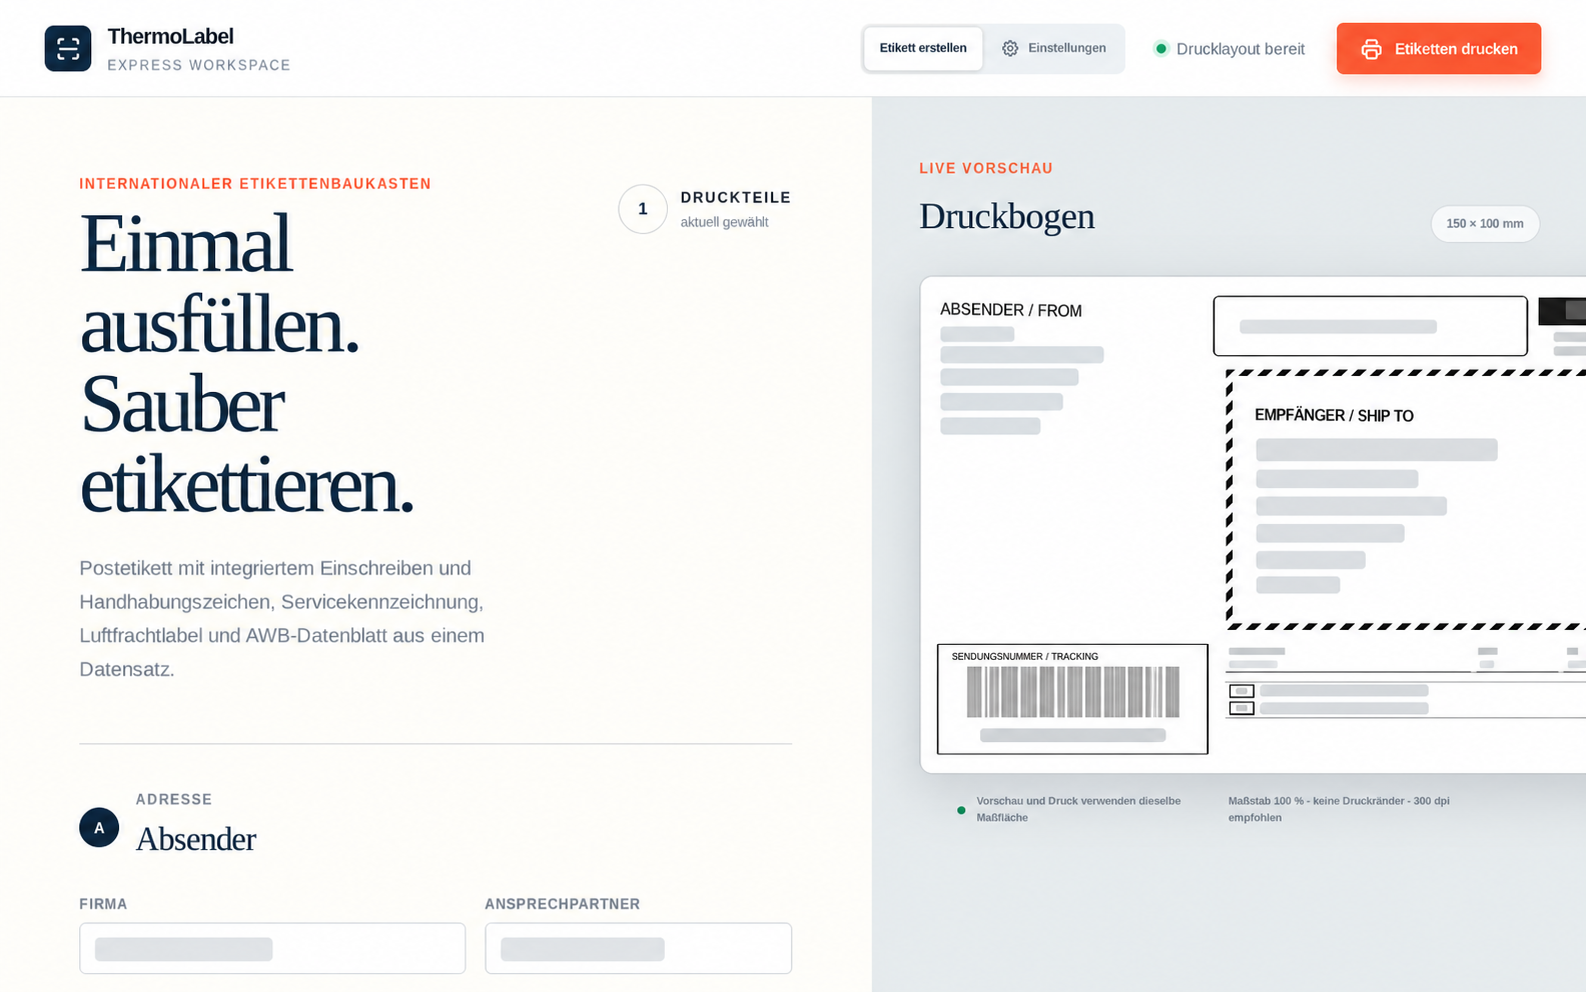The height and width of the screenshot is (992, 1586).
Task: Click the INTERNATIONALER ETIKETTENBAUKASTEN label
Action: click(x=255, y=184)
